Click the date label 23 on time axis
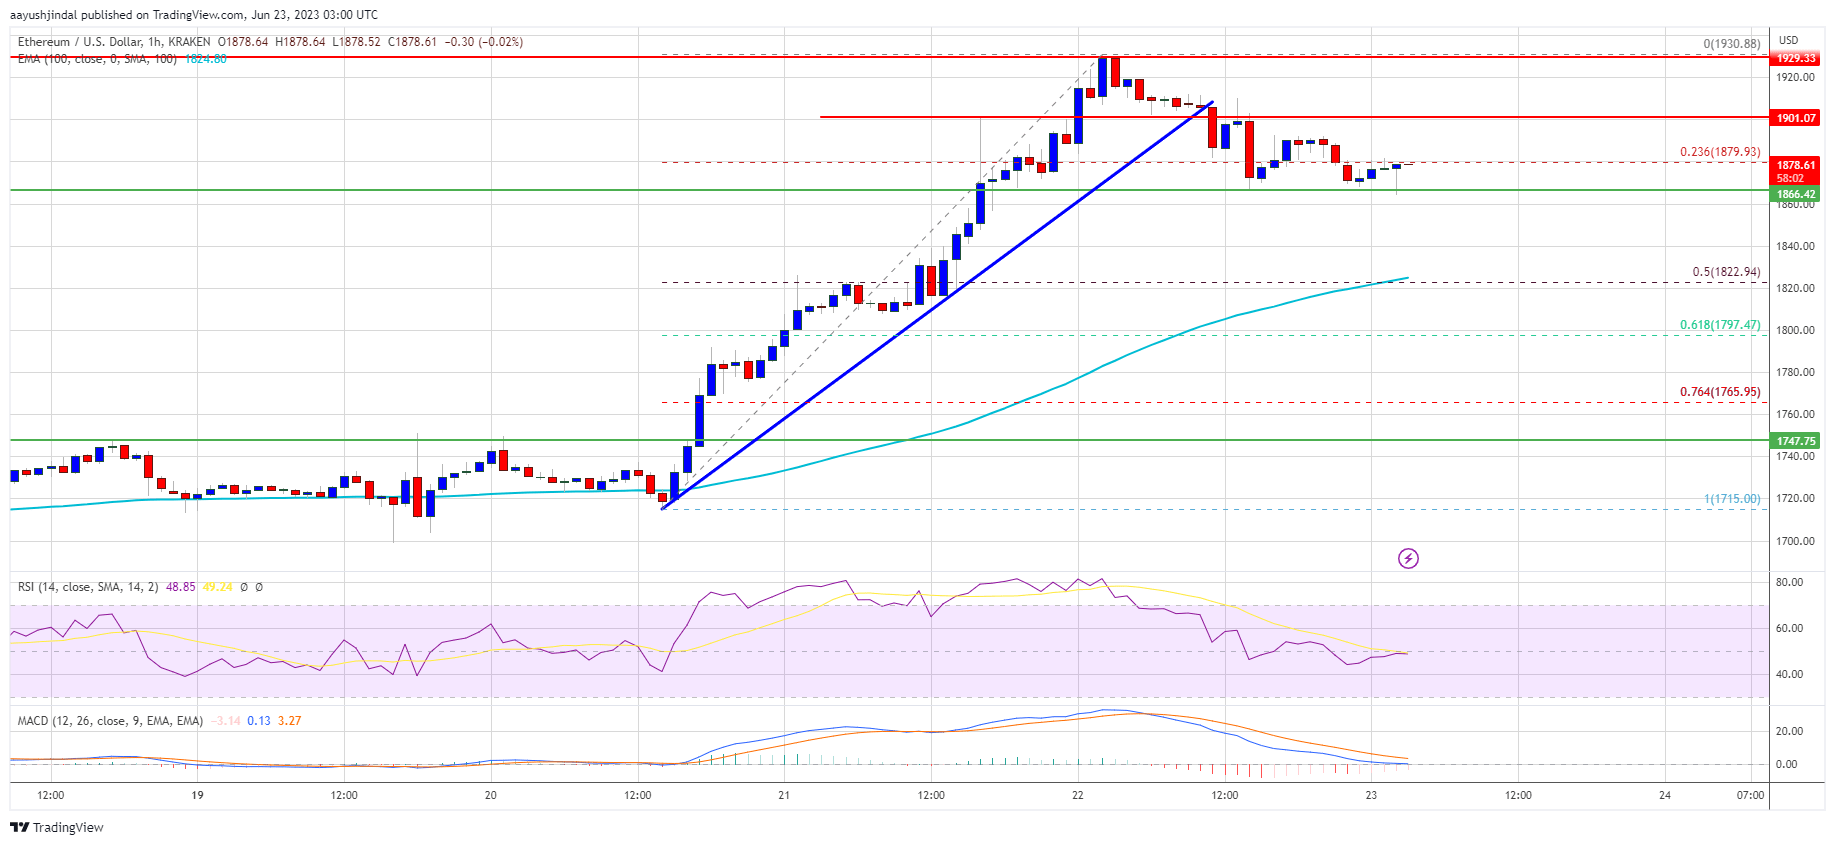 [x=1371, y=796]
